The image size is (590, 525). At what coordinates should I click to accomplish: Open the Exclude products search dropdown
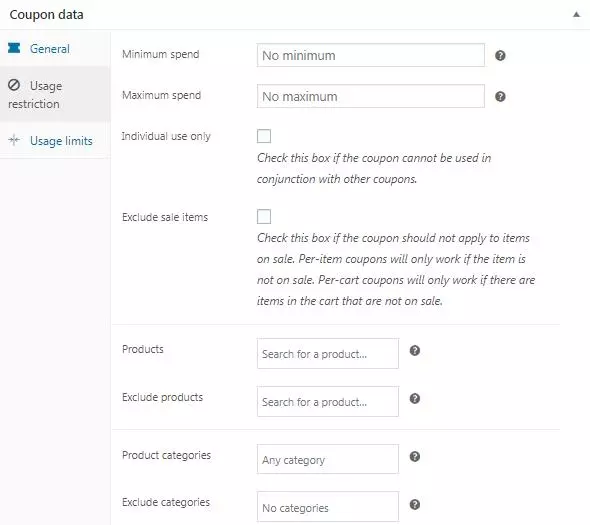click(x=328, y=402)
